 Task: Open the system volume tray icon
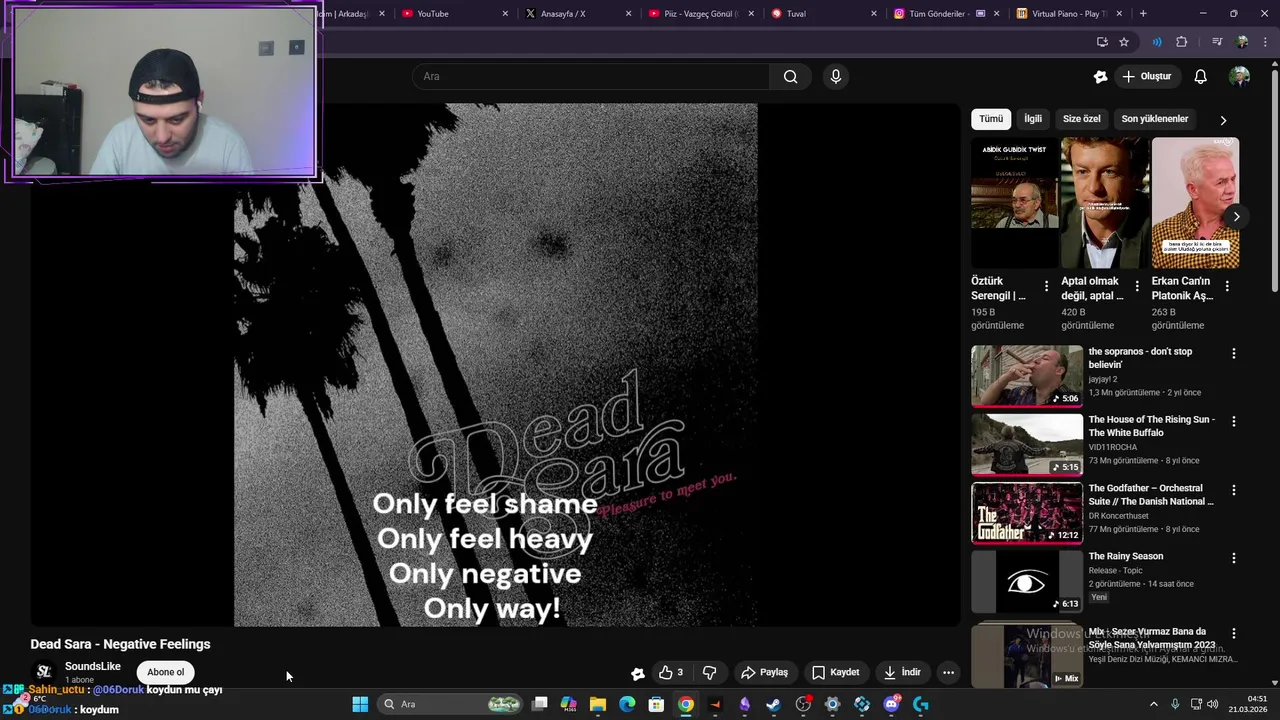1213,704
